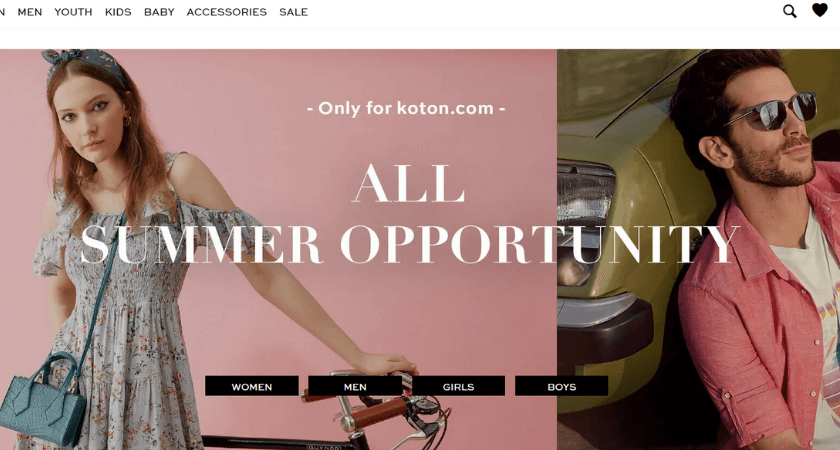Open the YOUTH navigation menu
Image resolution: width=840 pixels, height=450 pixels.
[x=73, y=12]
